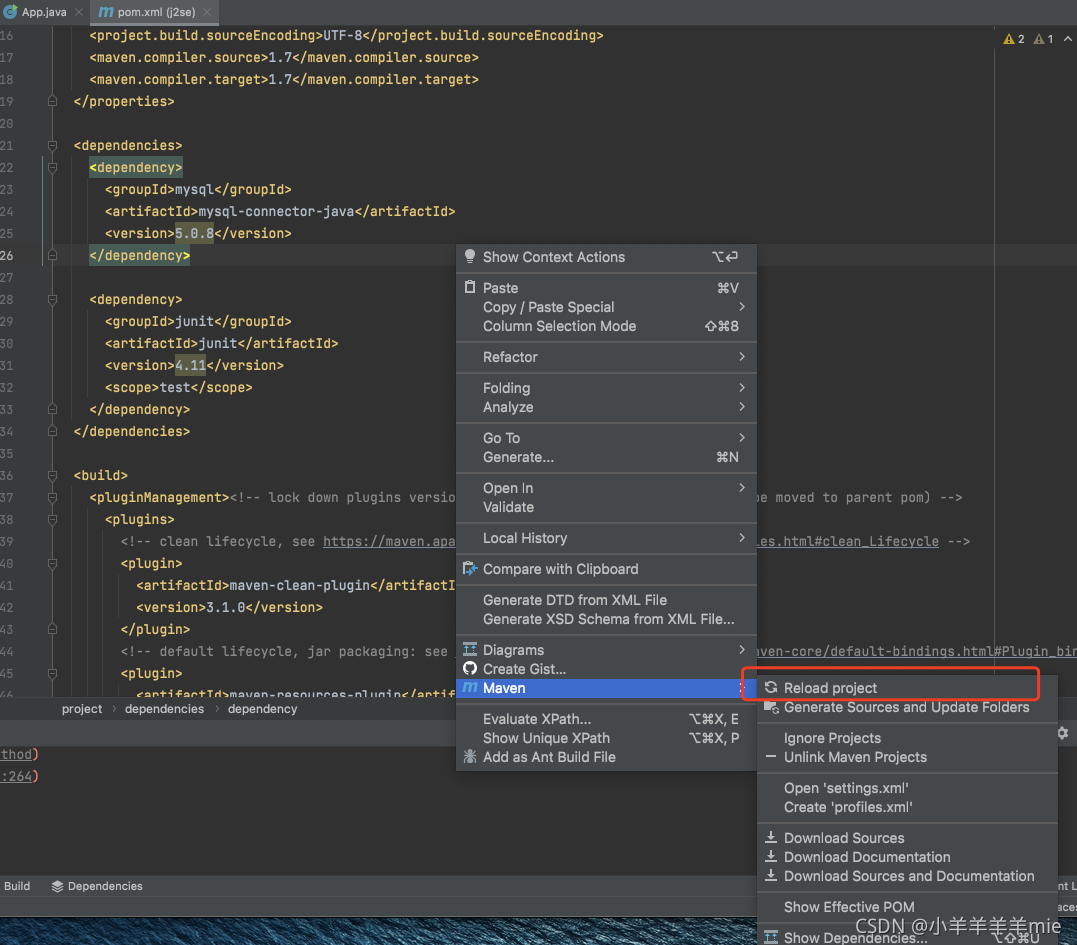The height and width of the screenshot is (945, 1077).
Task: Collapse the dependencies block fold marker
Action: point(52,146)
